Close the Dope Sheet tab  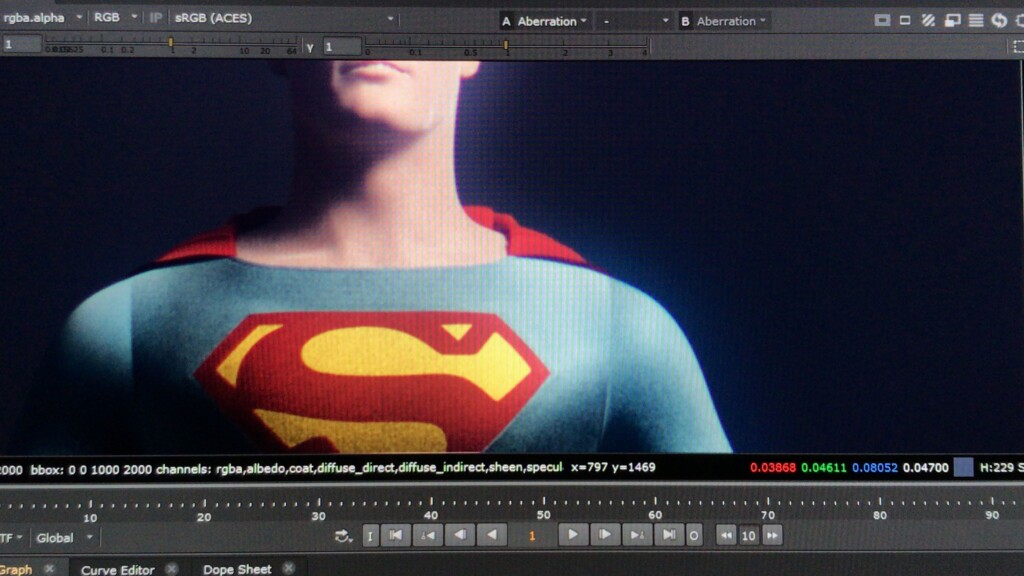[289, 569]
